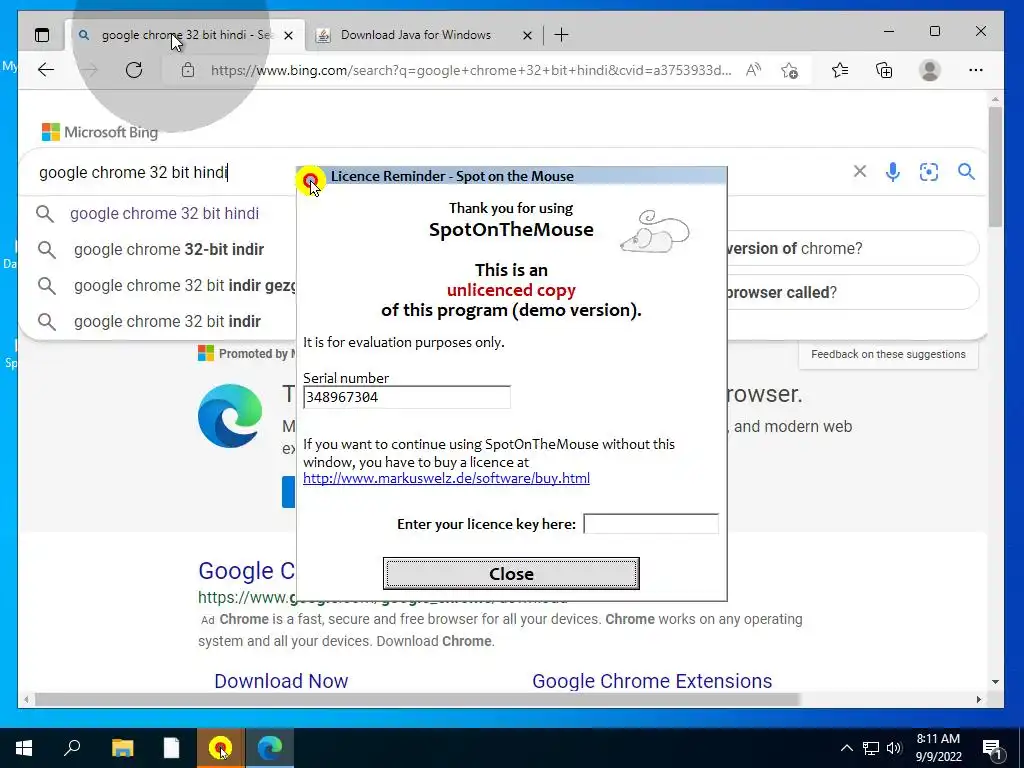Open Windows taskbar search
Image resolution: width=1024 pixels, height=768 pixels.
click(x=72, y=748)
